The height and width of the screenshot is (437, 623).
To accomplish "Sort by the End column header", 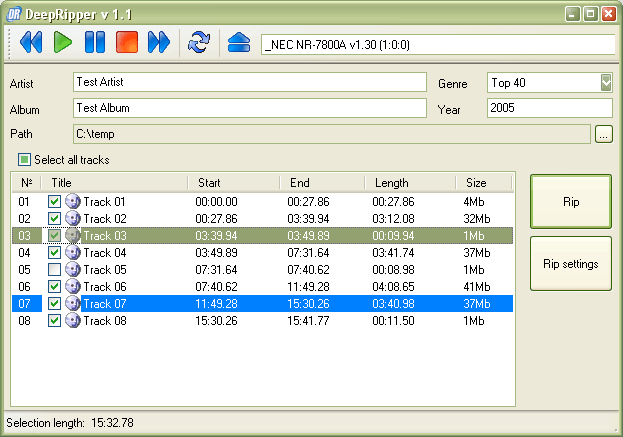I will coord(322,183).
